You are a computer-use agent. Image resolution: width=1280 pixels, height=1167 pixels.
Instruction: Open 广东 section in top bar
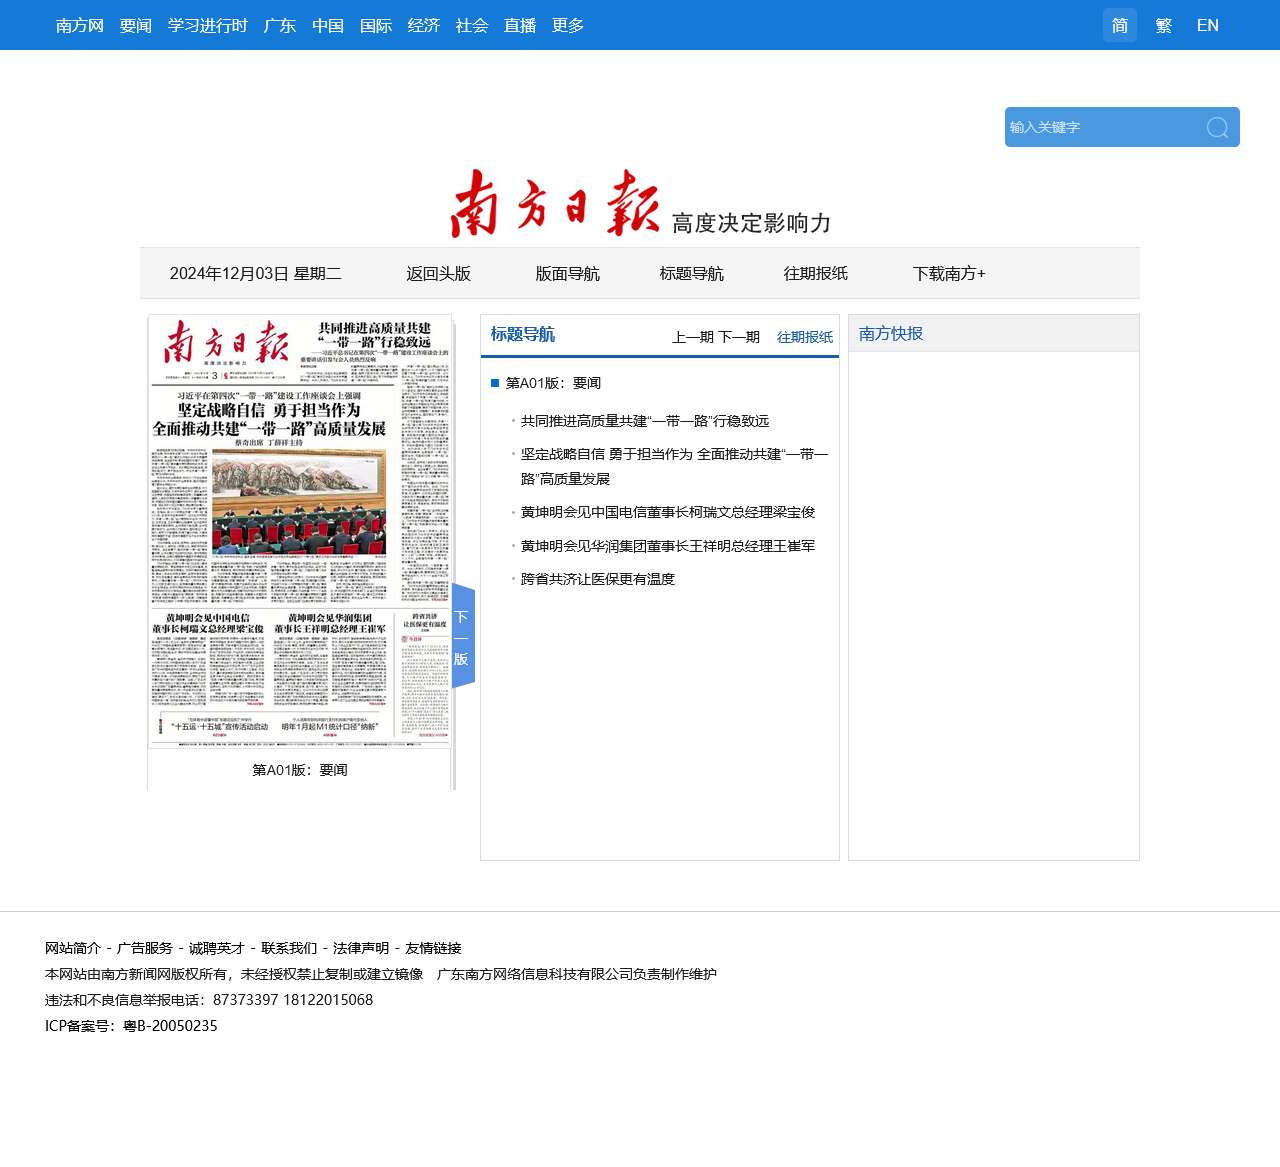click(280, 25)
